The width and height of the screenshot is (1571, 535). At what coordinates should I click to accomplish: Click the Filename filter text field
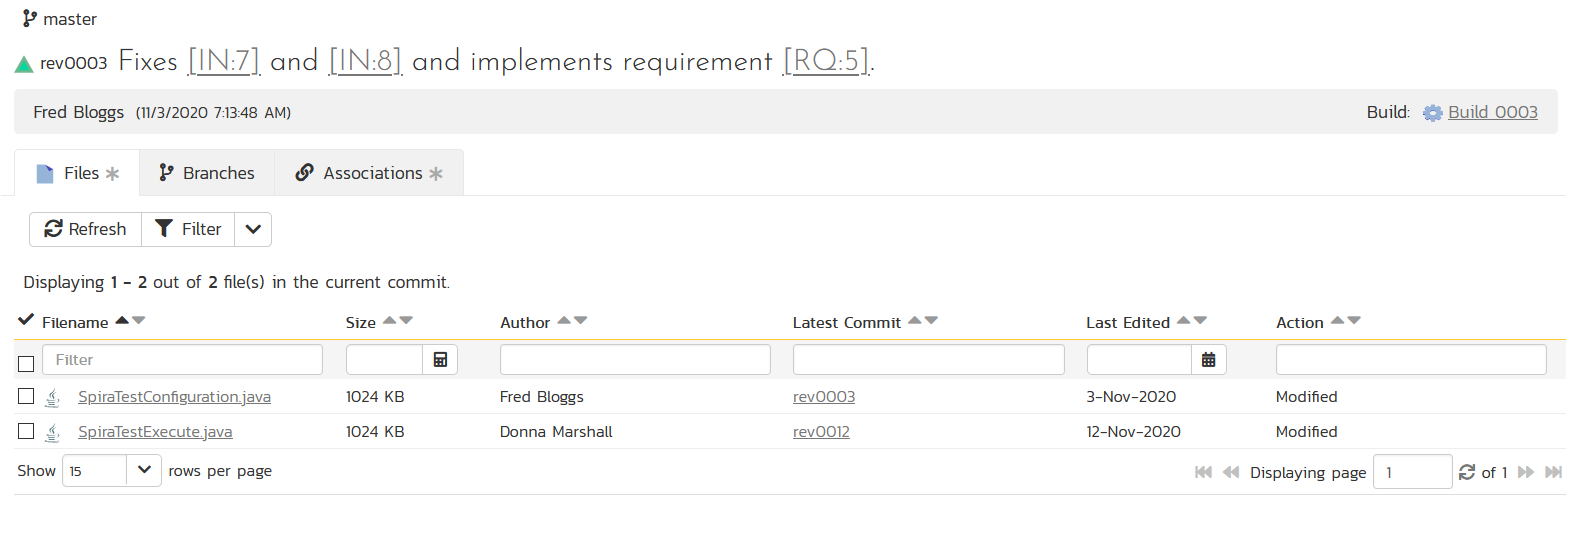point(182,360)
